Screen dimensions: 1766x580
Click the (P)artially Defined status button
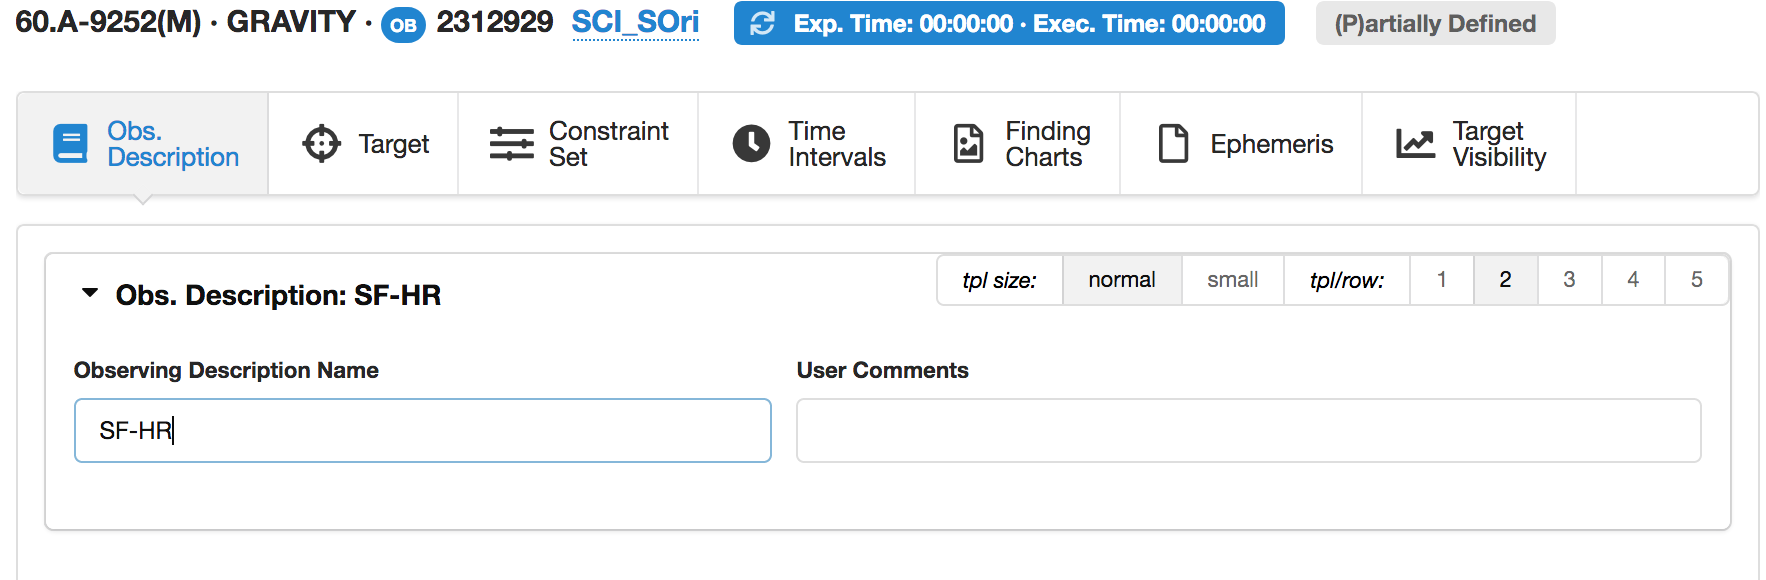pyautogui.click(x=1435, y=24)
